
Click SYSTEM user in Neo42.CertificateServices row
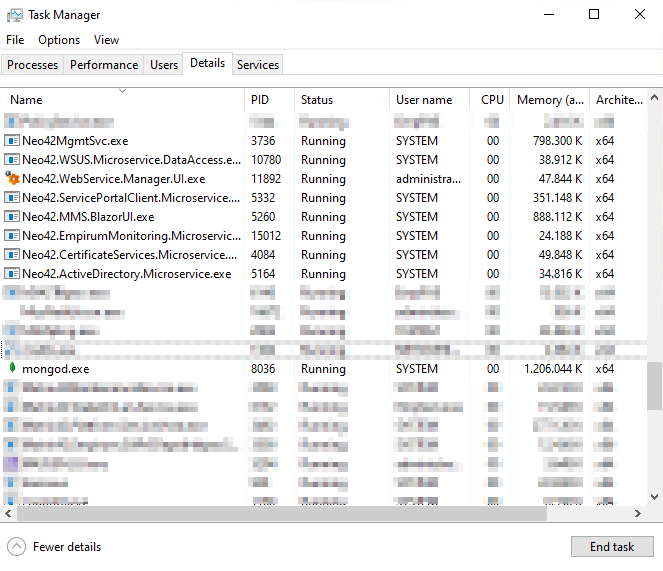coord(416,255)
